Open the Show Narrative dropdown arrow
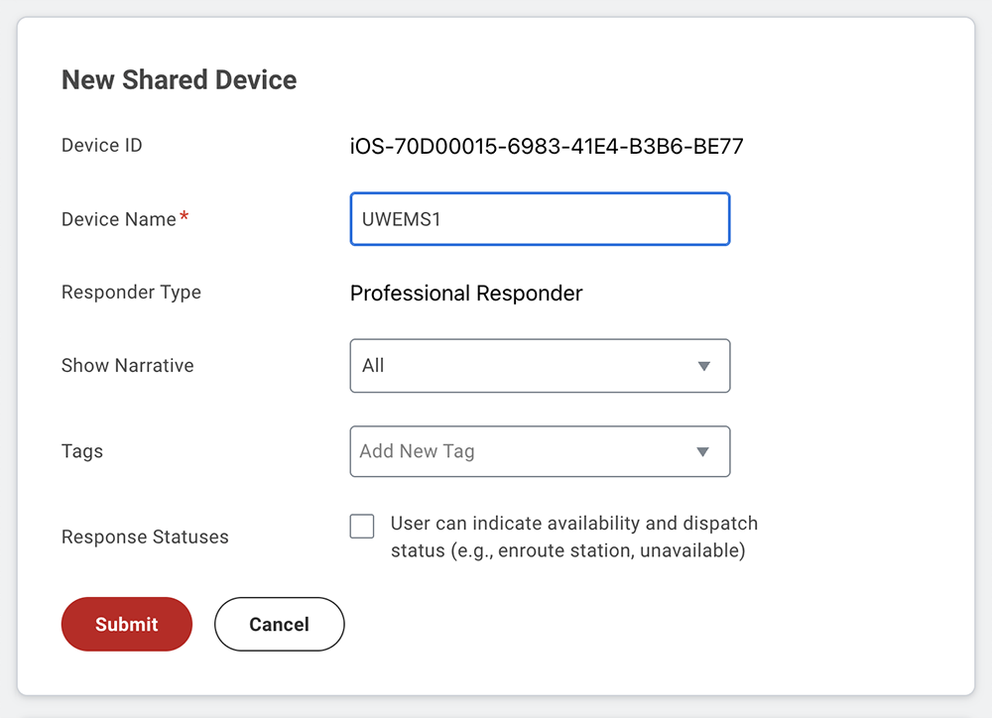Screen dimensions: 992x718 (703, 366)
